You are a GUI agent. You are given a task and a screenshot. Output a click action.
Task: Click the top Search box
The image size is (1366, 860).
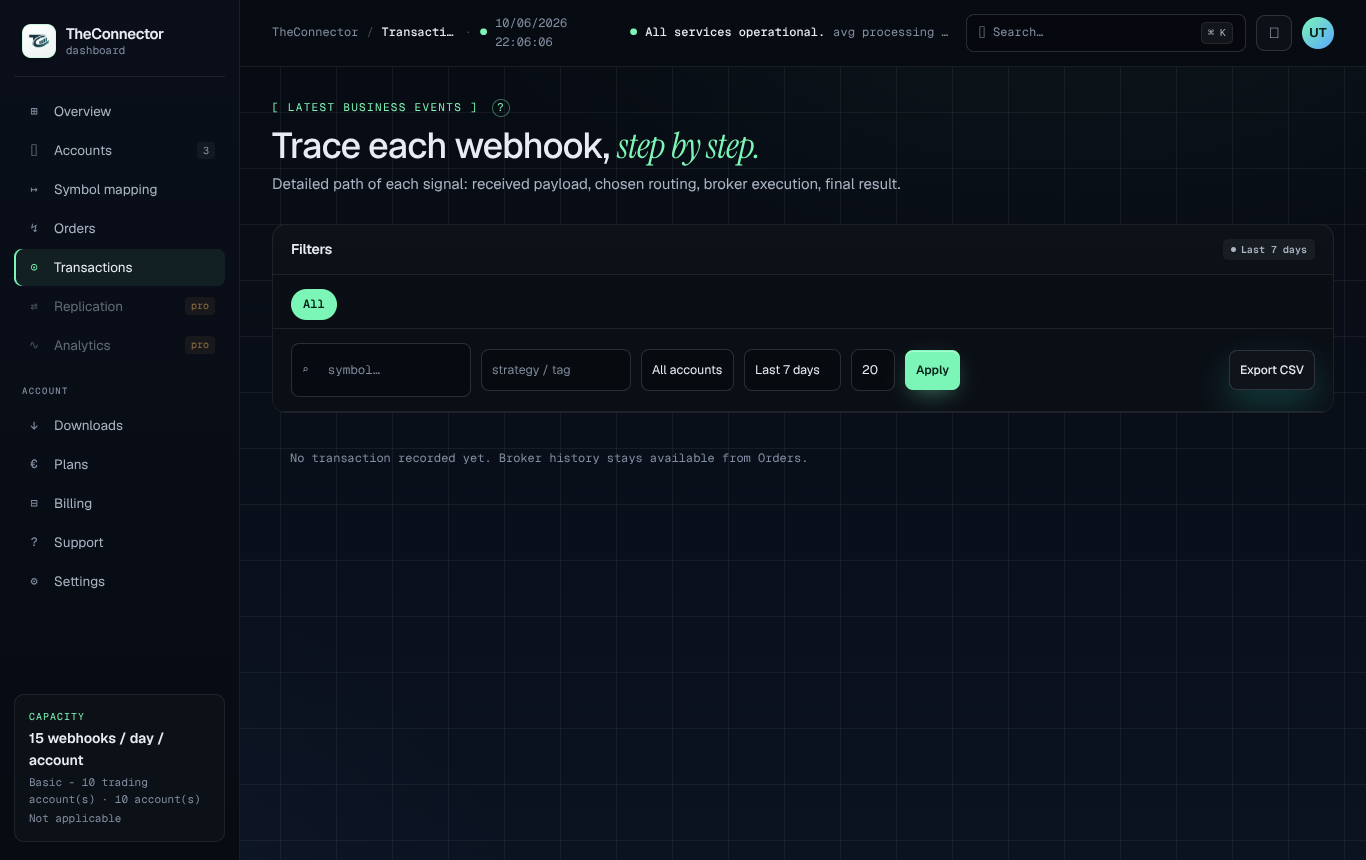coord(1106,32)
